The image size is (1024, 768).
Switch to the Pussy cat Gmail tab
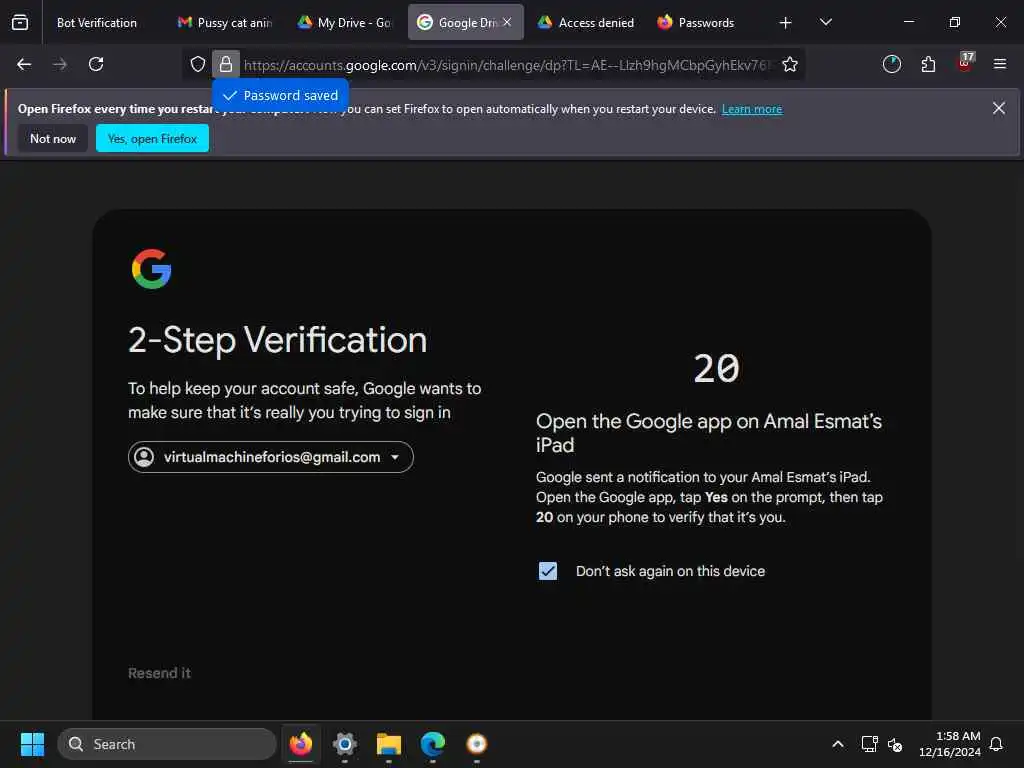[225, 22]
